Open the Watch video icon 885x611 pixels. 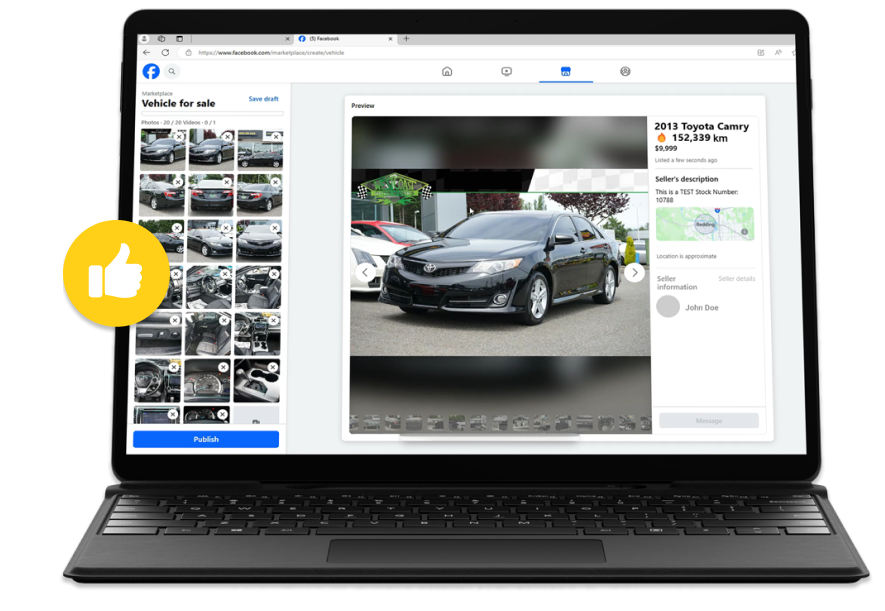tap(505, 72)
